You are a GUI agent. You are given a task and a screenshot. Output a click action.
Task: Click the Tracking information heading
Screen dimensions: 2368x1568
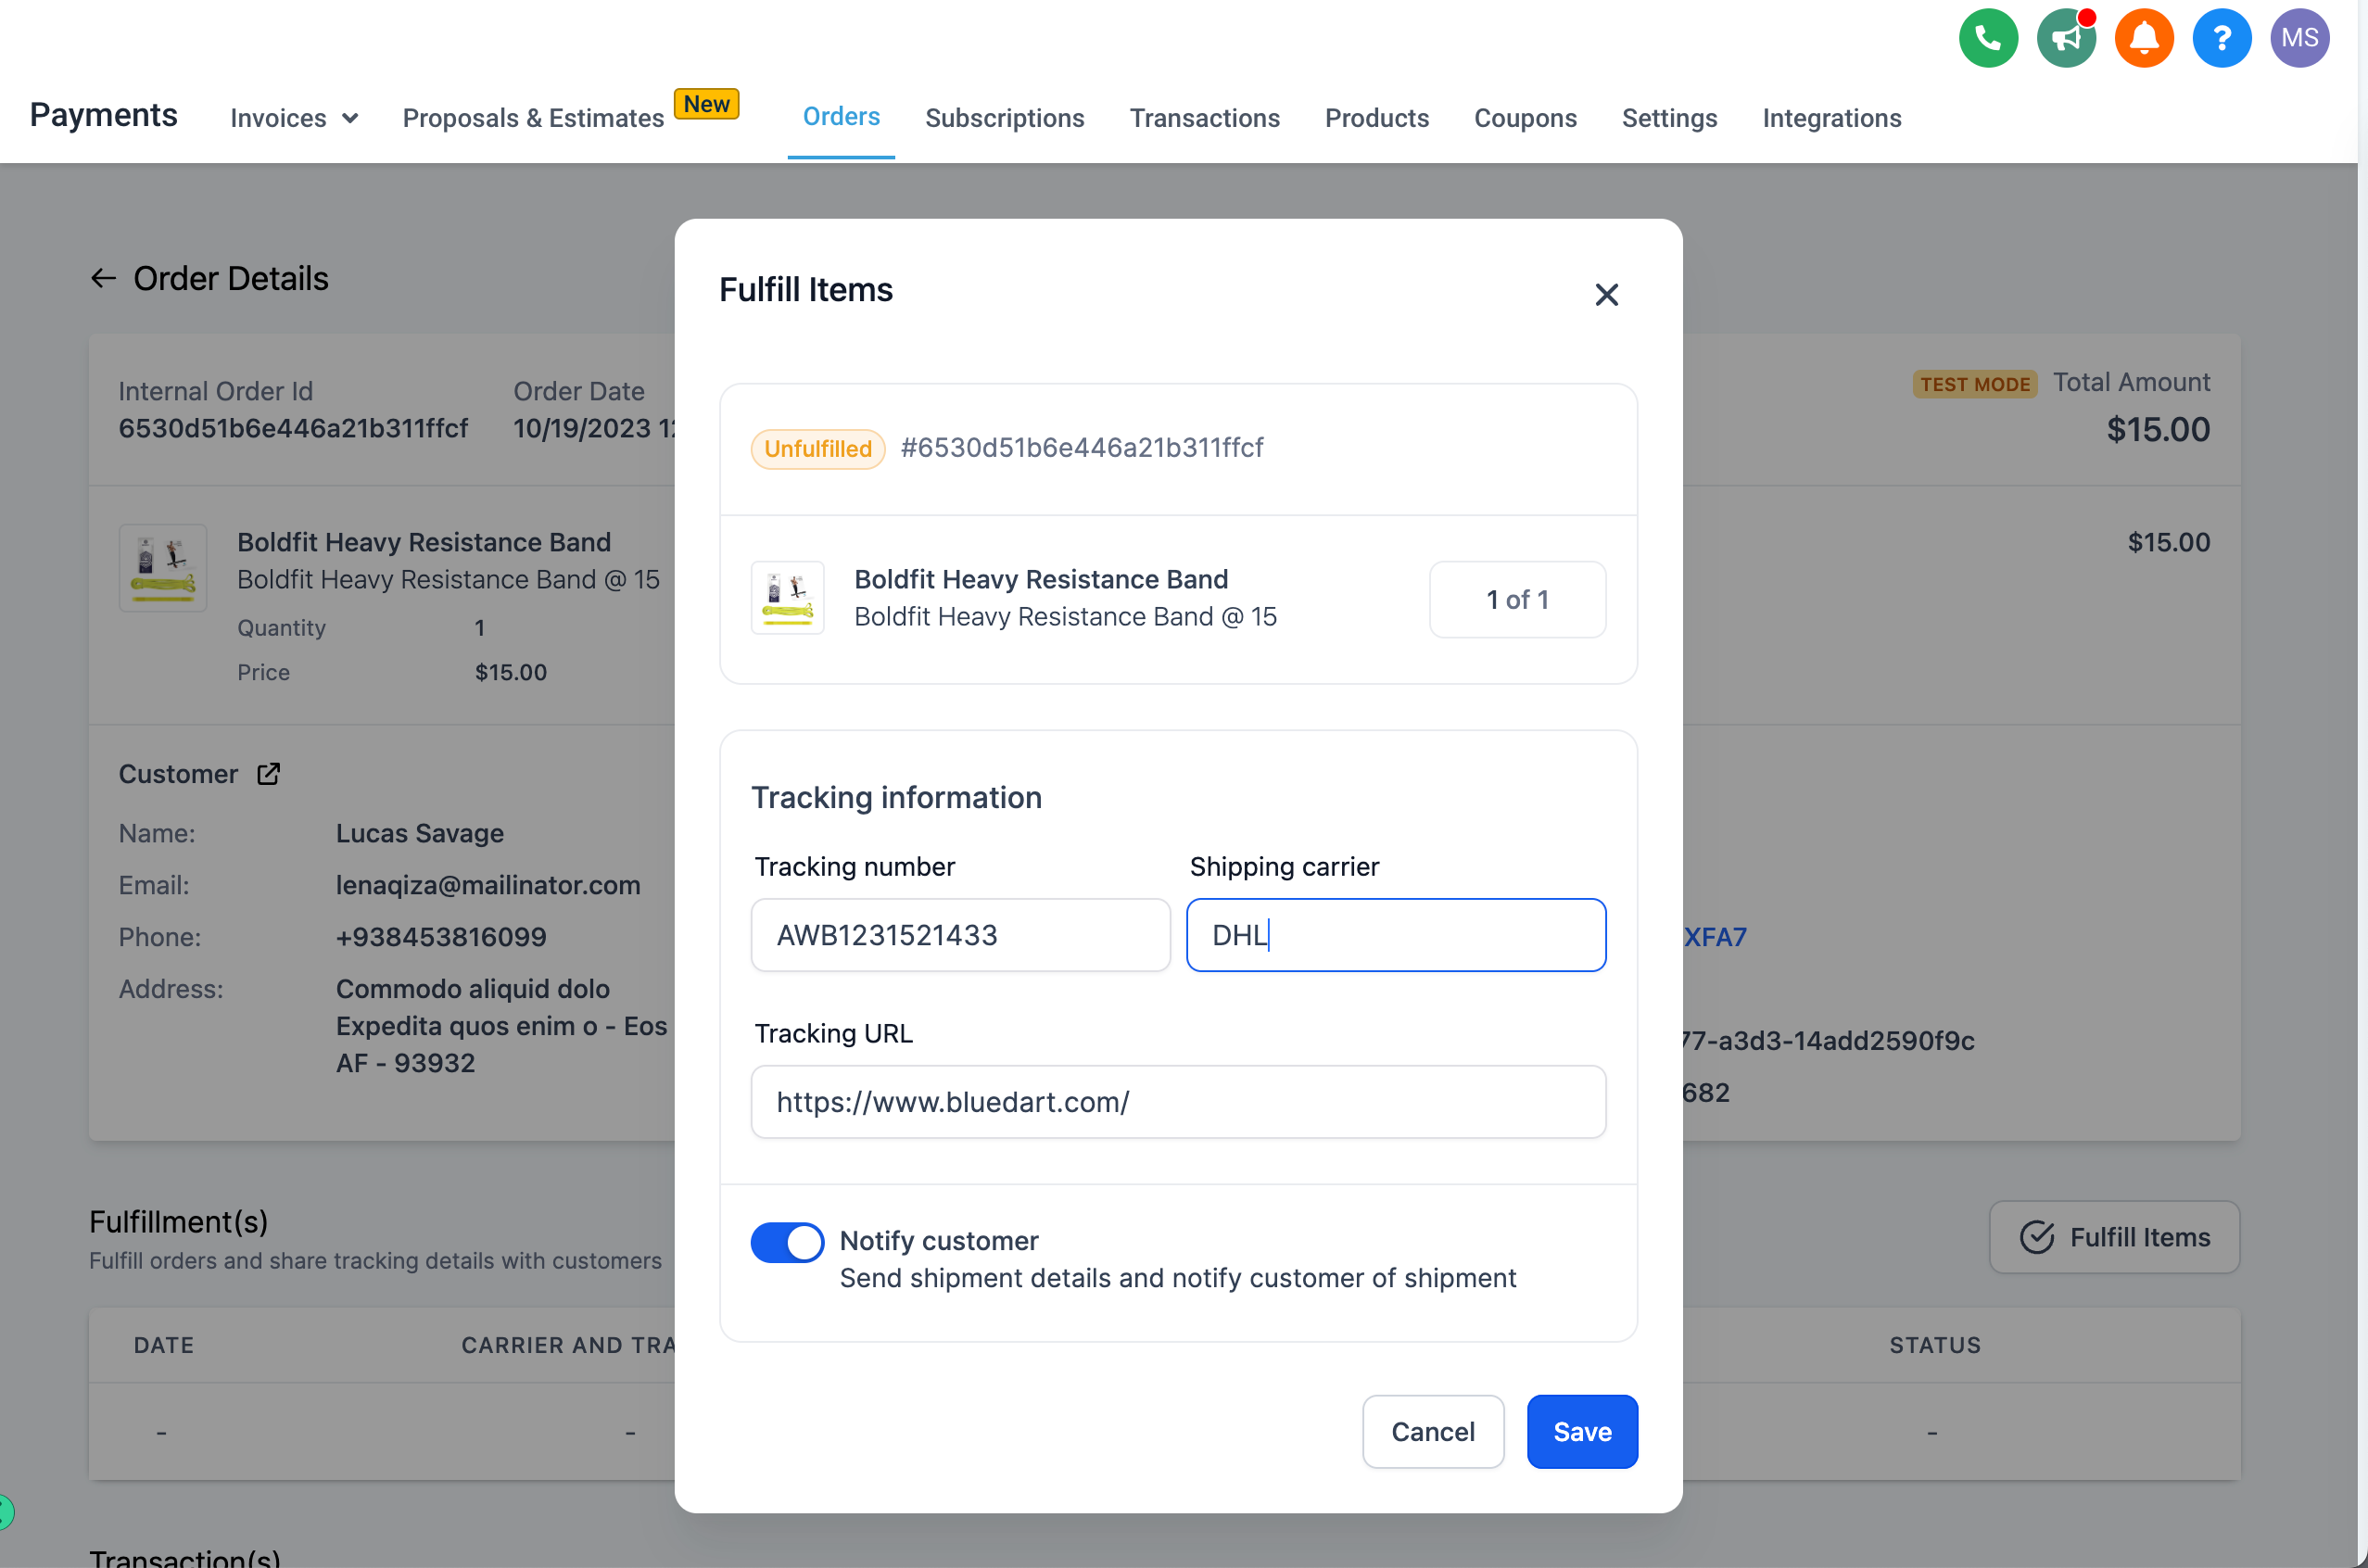click(x=896, y=797)
